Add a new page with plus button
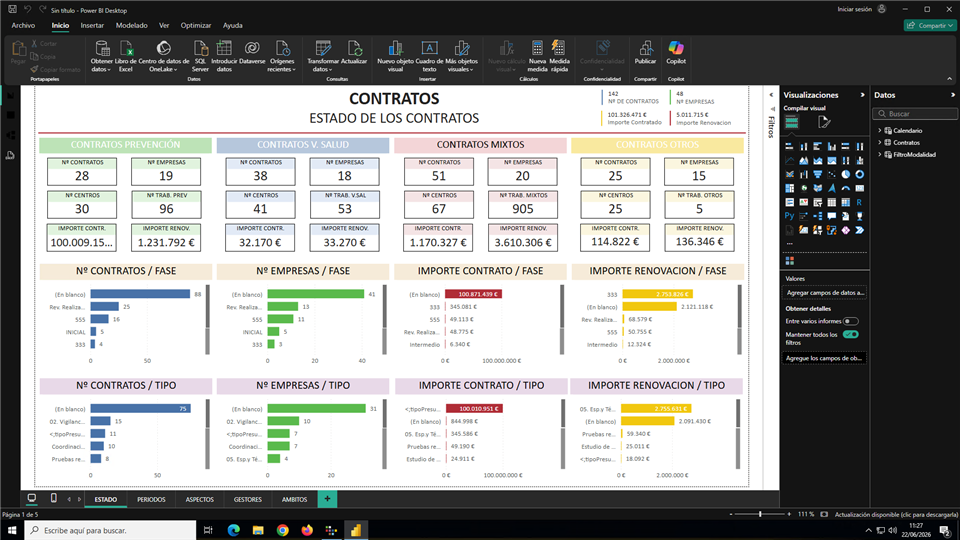Image resolution: width=960 pixels, height=540 pixels. [x=327, y=499]
